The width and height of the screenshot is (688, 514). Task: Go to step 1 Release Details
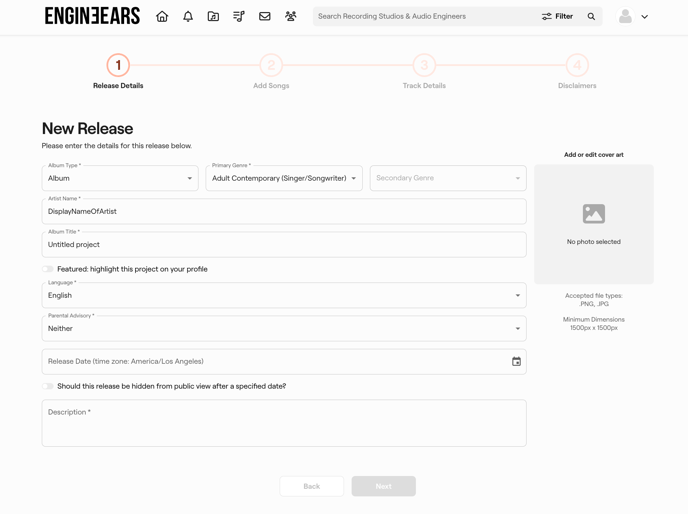click(x=118, y=66)
